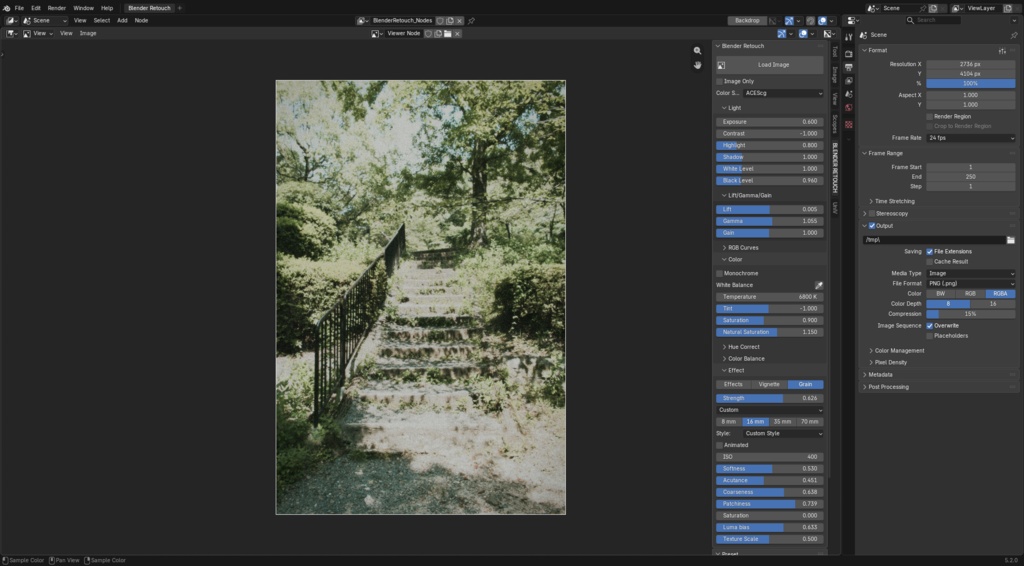
Task: Toggle the Overwrite checkbox
Action: 930,326
